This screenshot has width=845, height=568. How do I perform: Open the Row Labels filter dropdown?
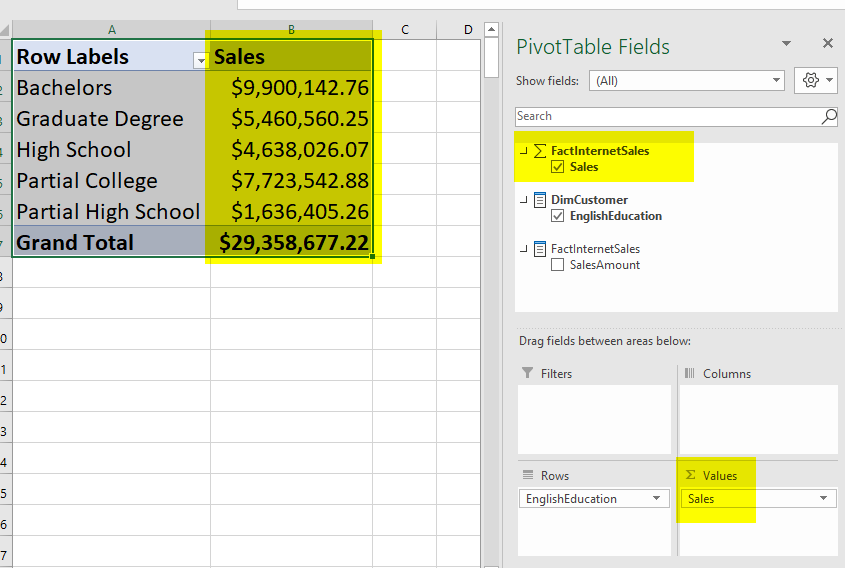[x=200, y=60]
